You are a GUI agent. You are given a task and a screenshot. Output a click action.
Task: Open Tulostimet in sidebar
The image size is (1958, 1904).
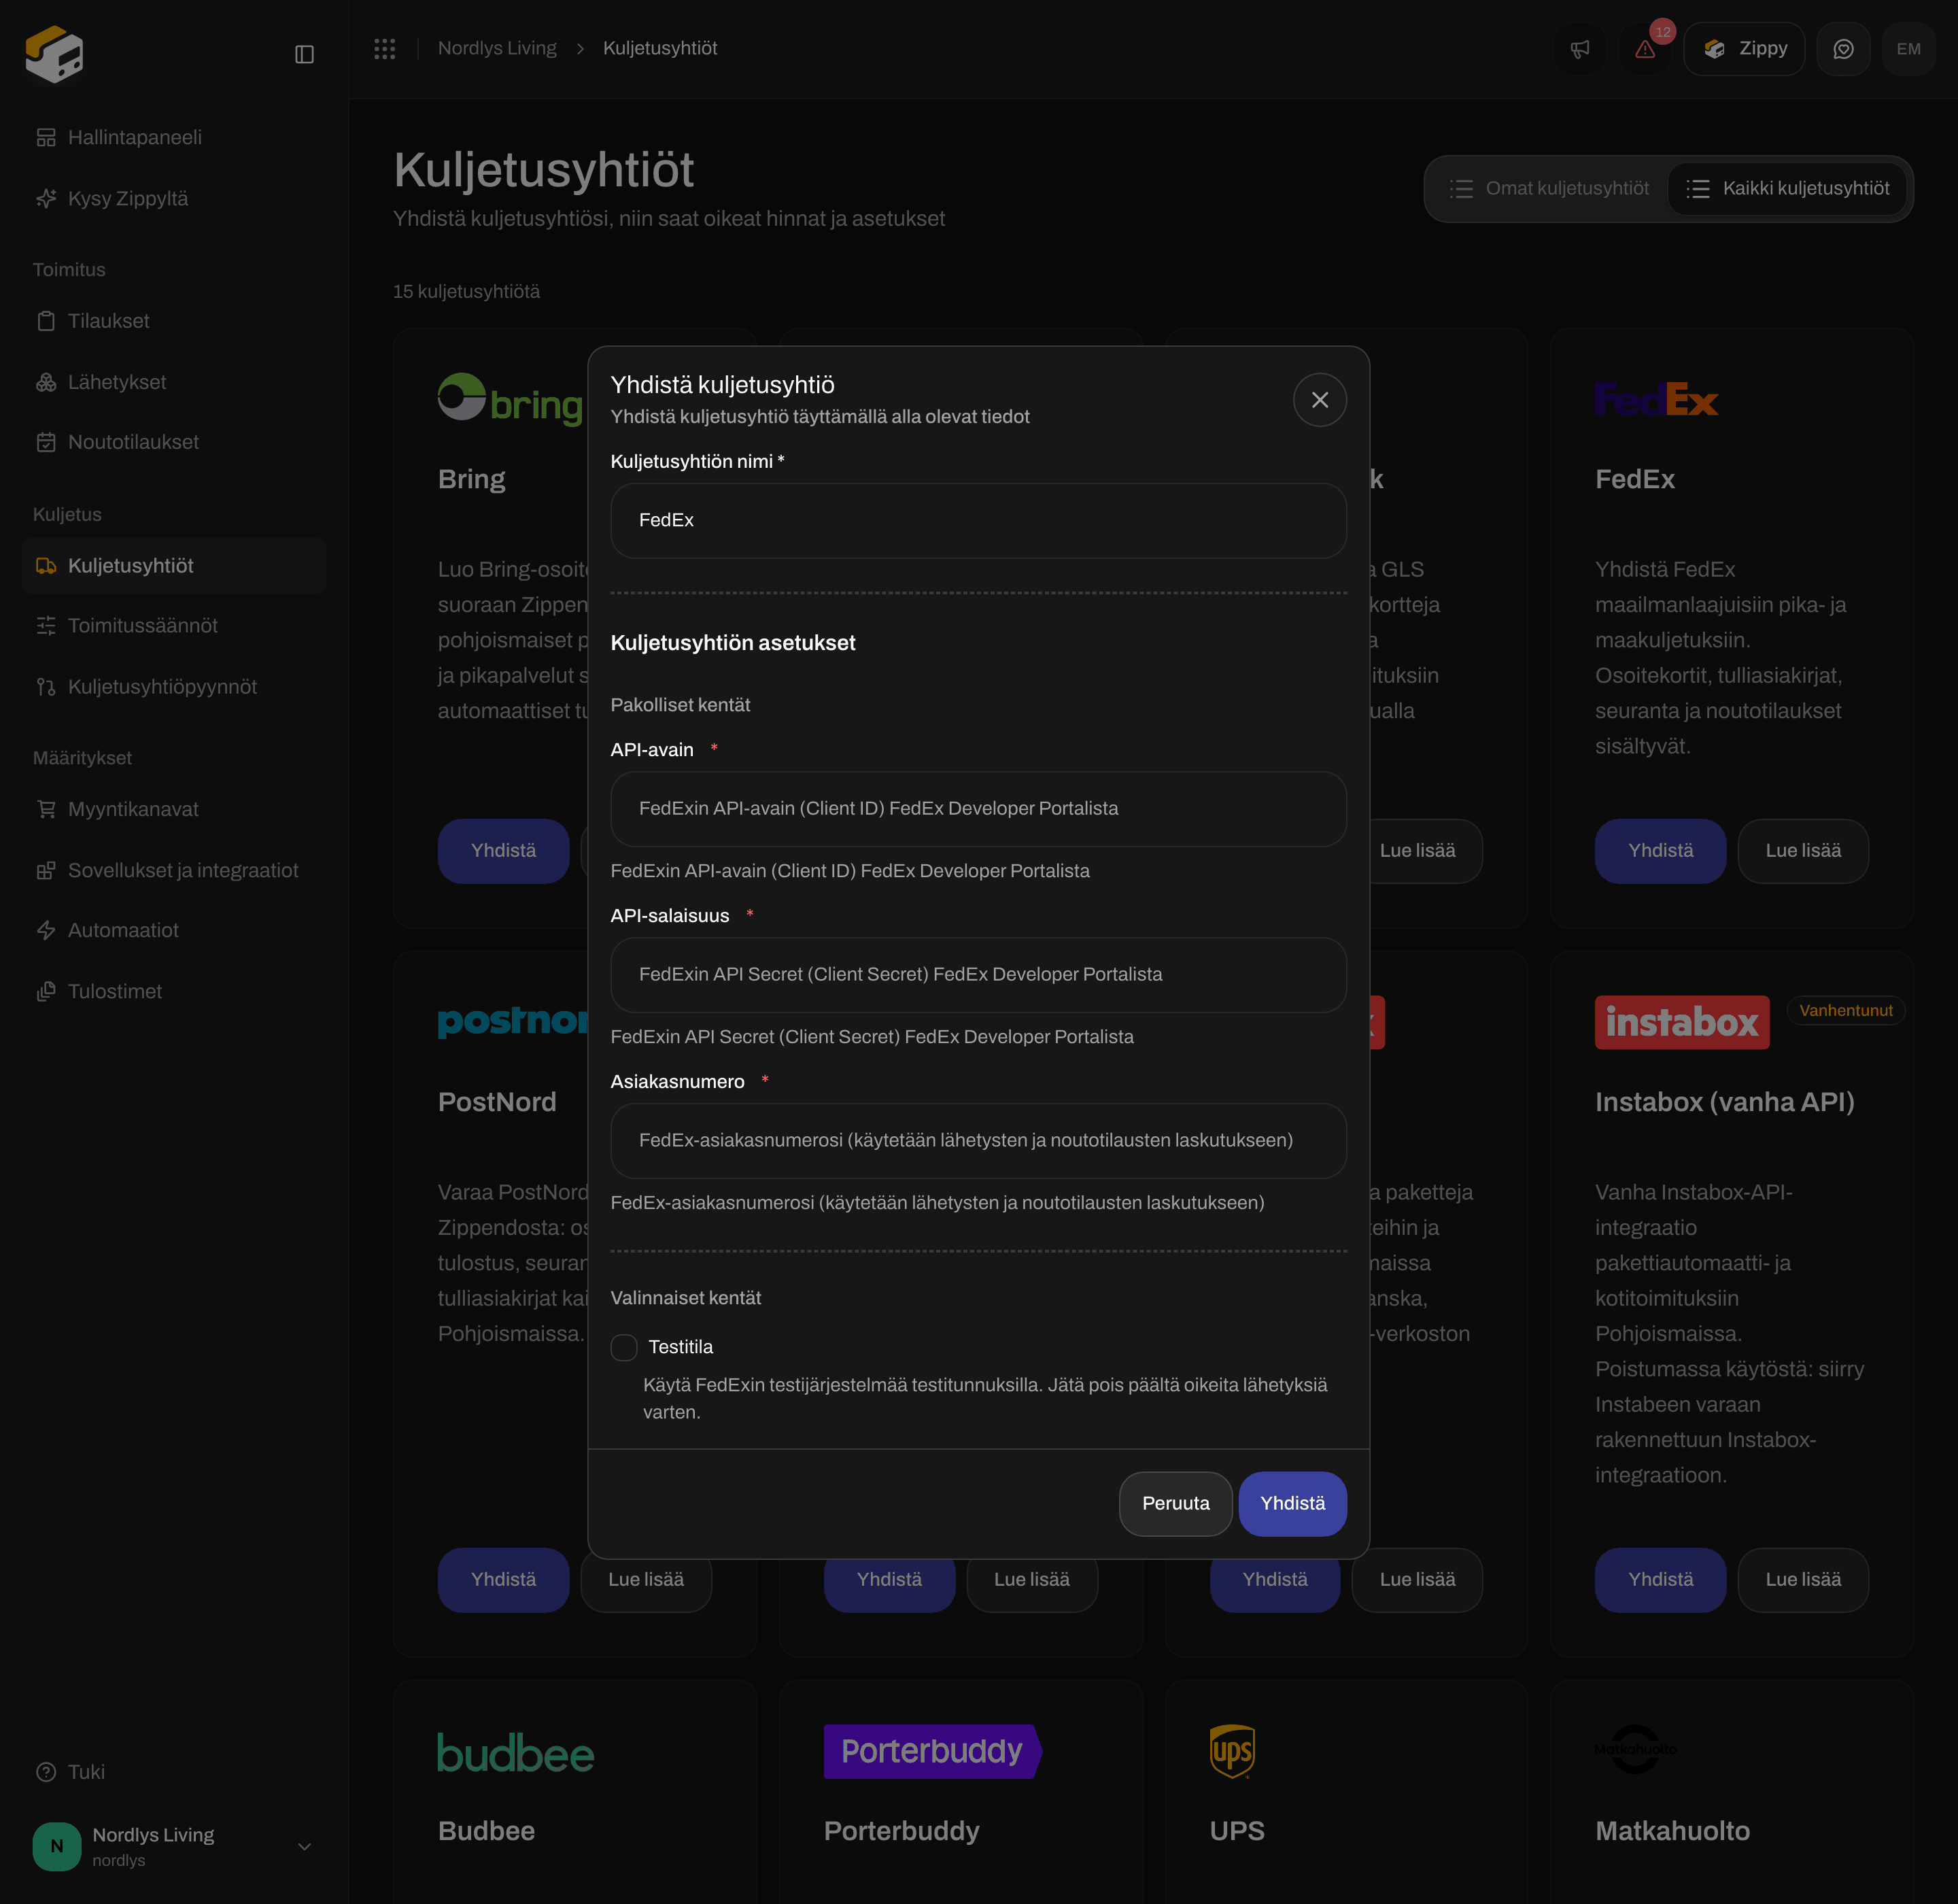click(174, 992)
